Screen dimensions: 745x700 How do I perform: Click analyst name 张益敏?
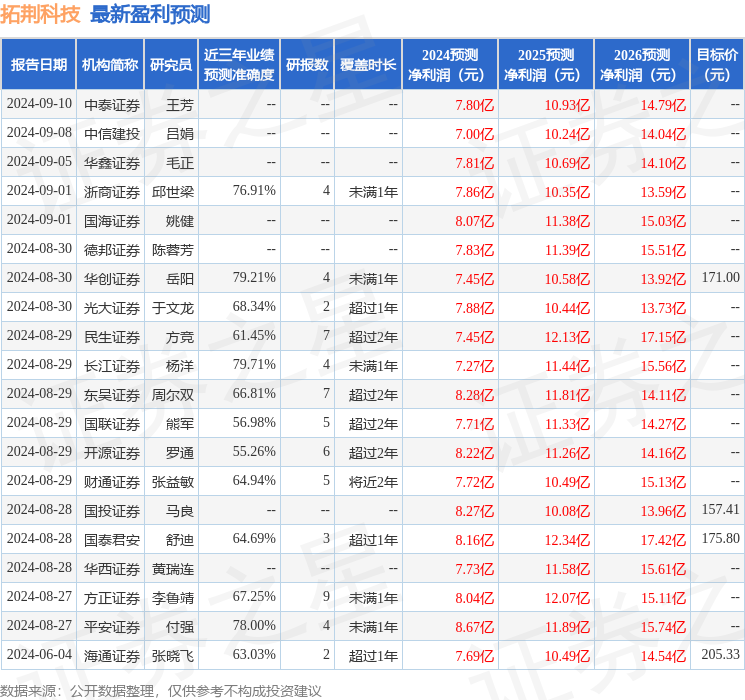173,482
